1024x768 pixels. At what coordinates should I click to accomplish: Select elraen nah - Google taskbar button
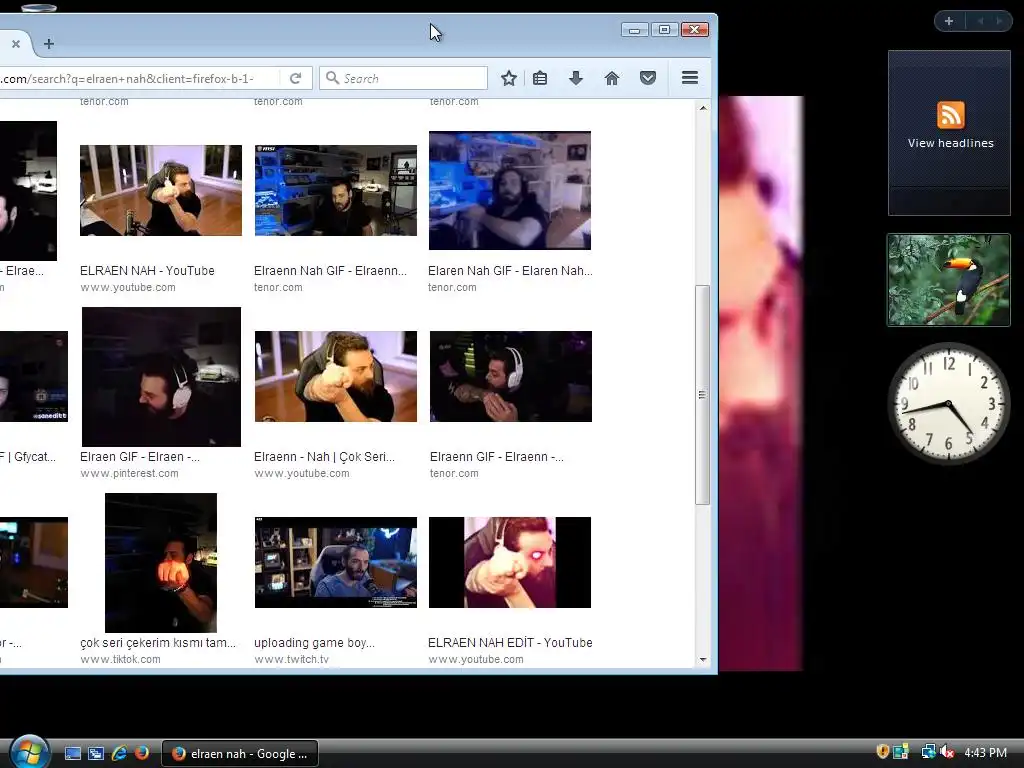pyautogui.click(x=240, y=754)
